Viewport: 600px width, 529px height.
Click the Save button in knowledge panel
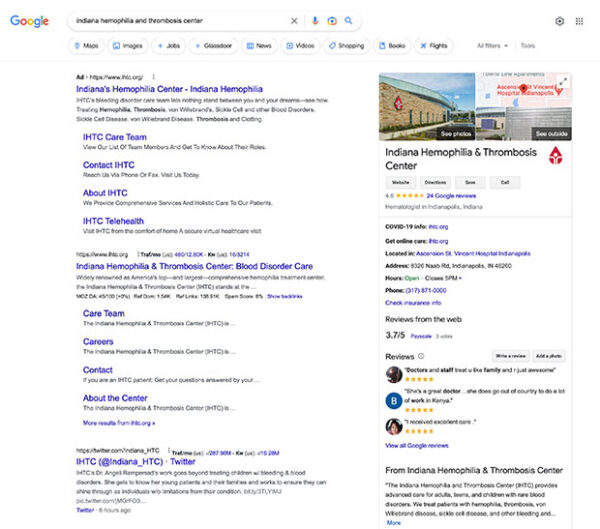[470, 183]
